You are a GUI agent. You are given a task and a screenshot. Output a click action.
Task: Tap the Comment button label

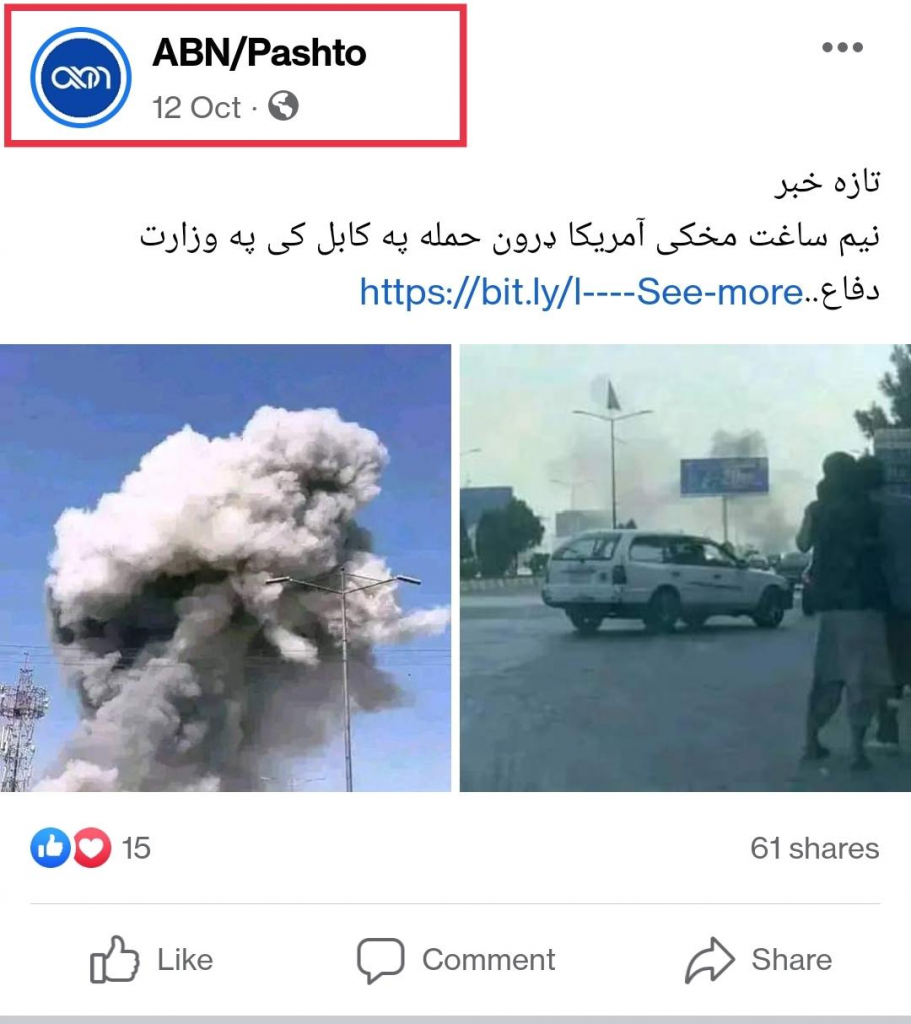[488, 960]
